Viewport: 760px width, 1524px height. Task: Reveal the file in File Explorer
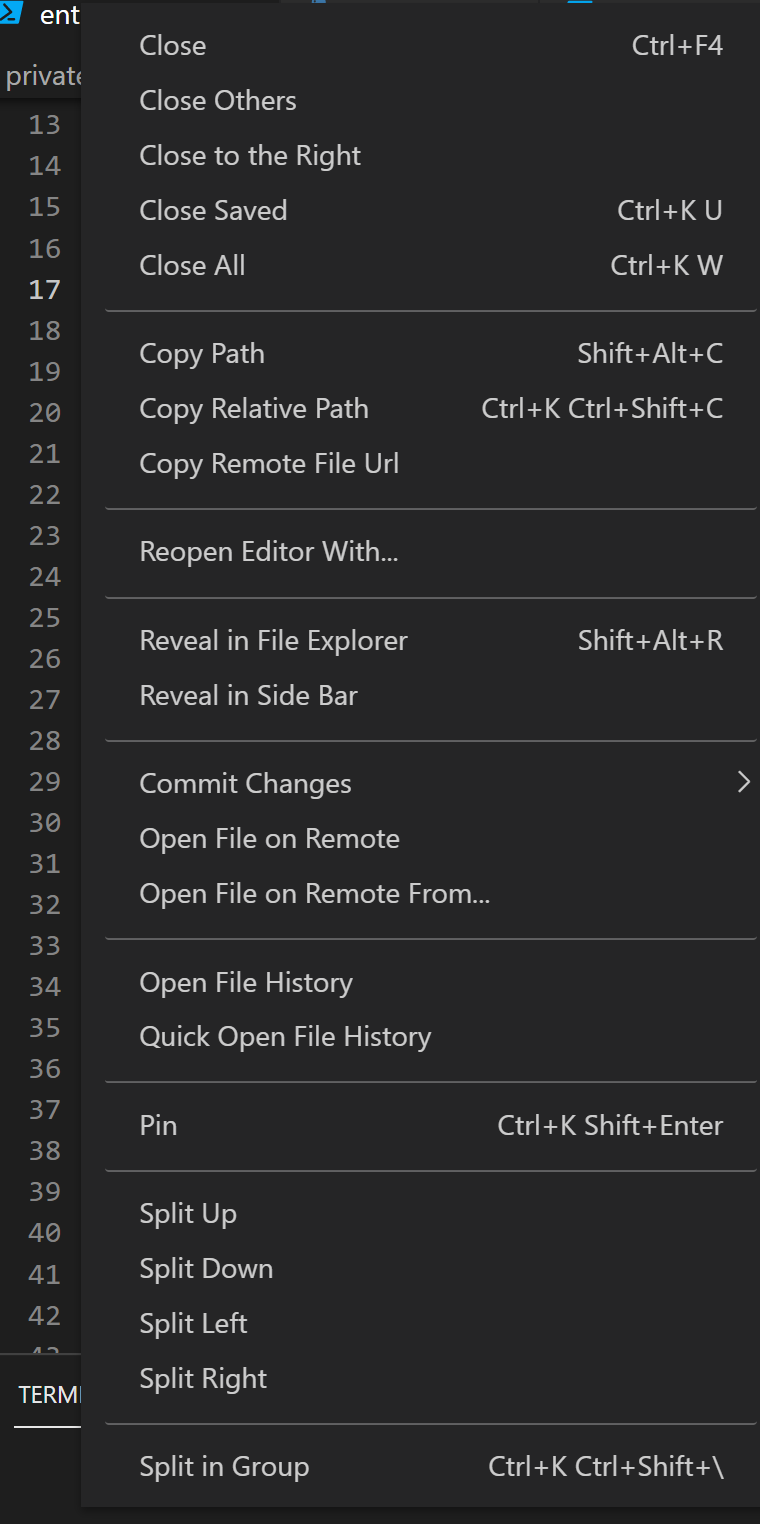tap(273, 640)
